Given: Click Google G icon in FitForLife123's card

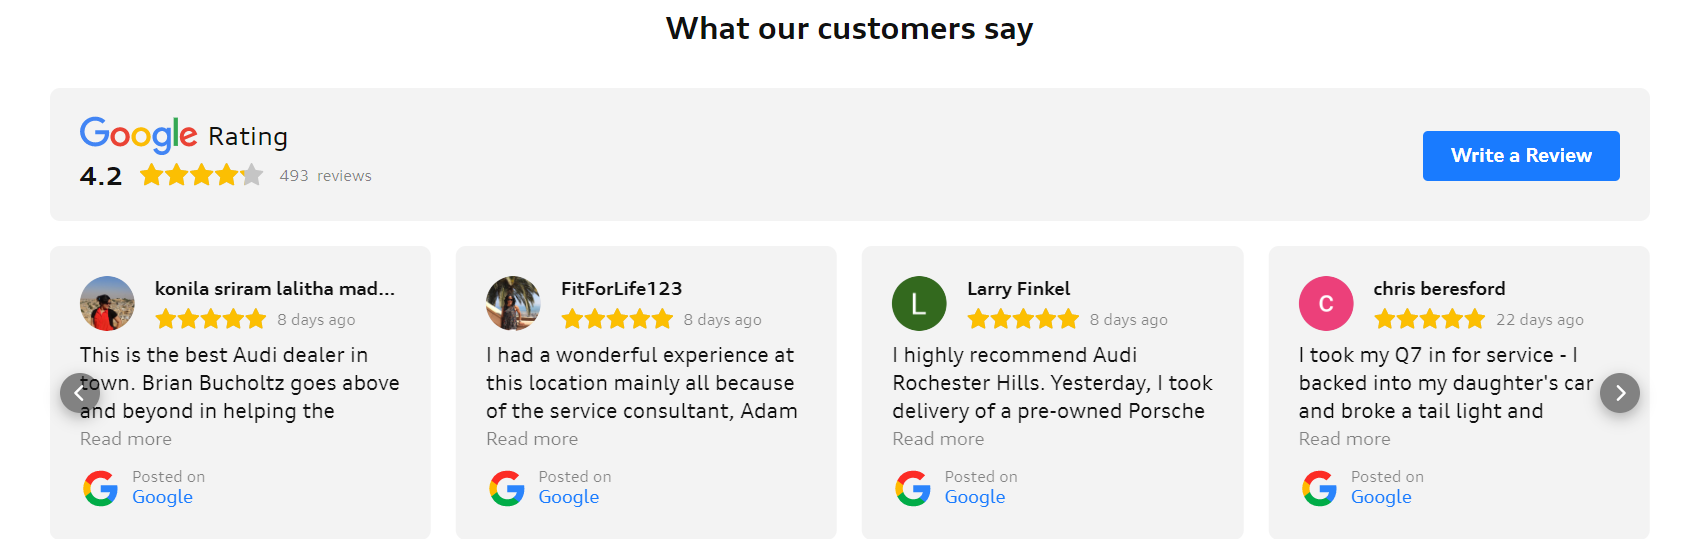Looking at the screenshot, I should [507, 488].
